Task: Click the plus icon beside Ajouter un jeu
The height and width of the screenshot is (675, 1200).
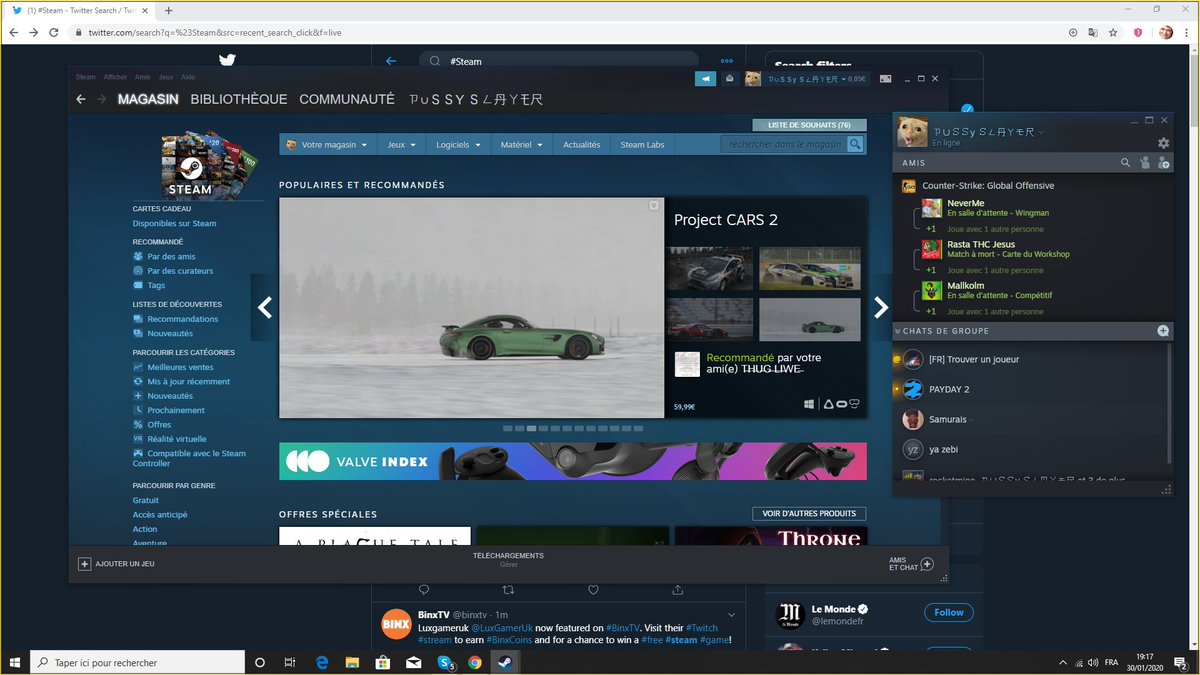Action: coord(85,564)
